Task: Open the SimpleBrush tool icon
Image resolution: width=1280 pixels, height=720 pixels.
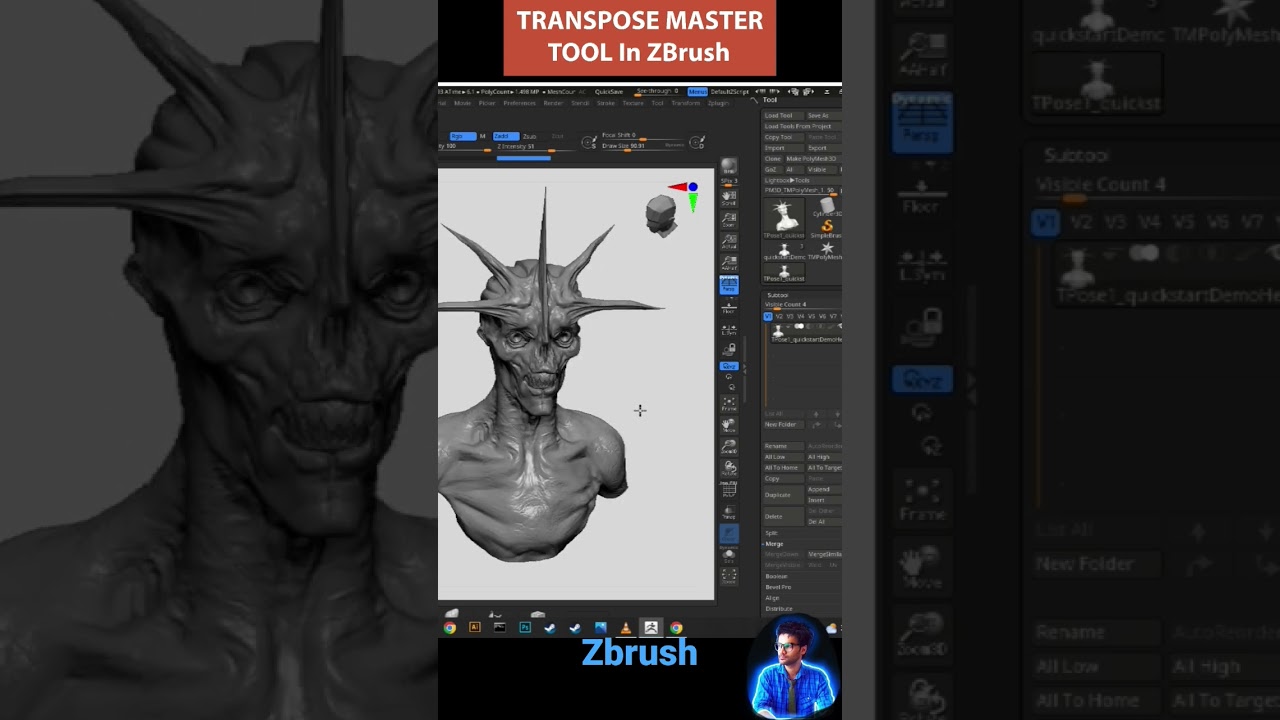Action: tap(826, 228)
